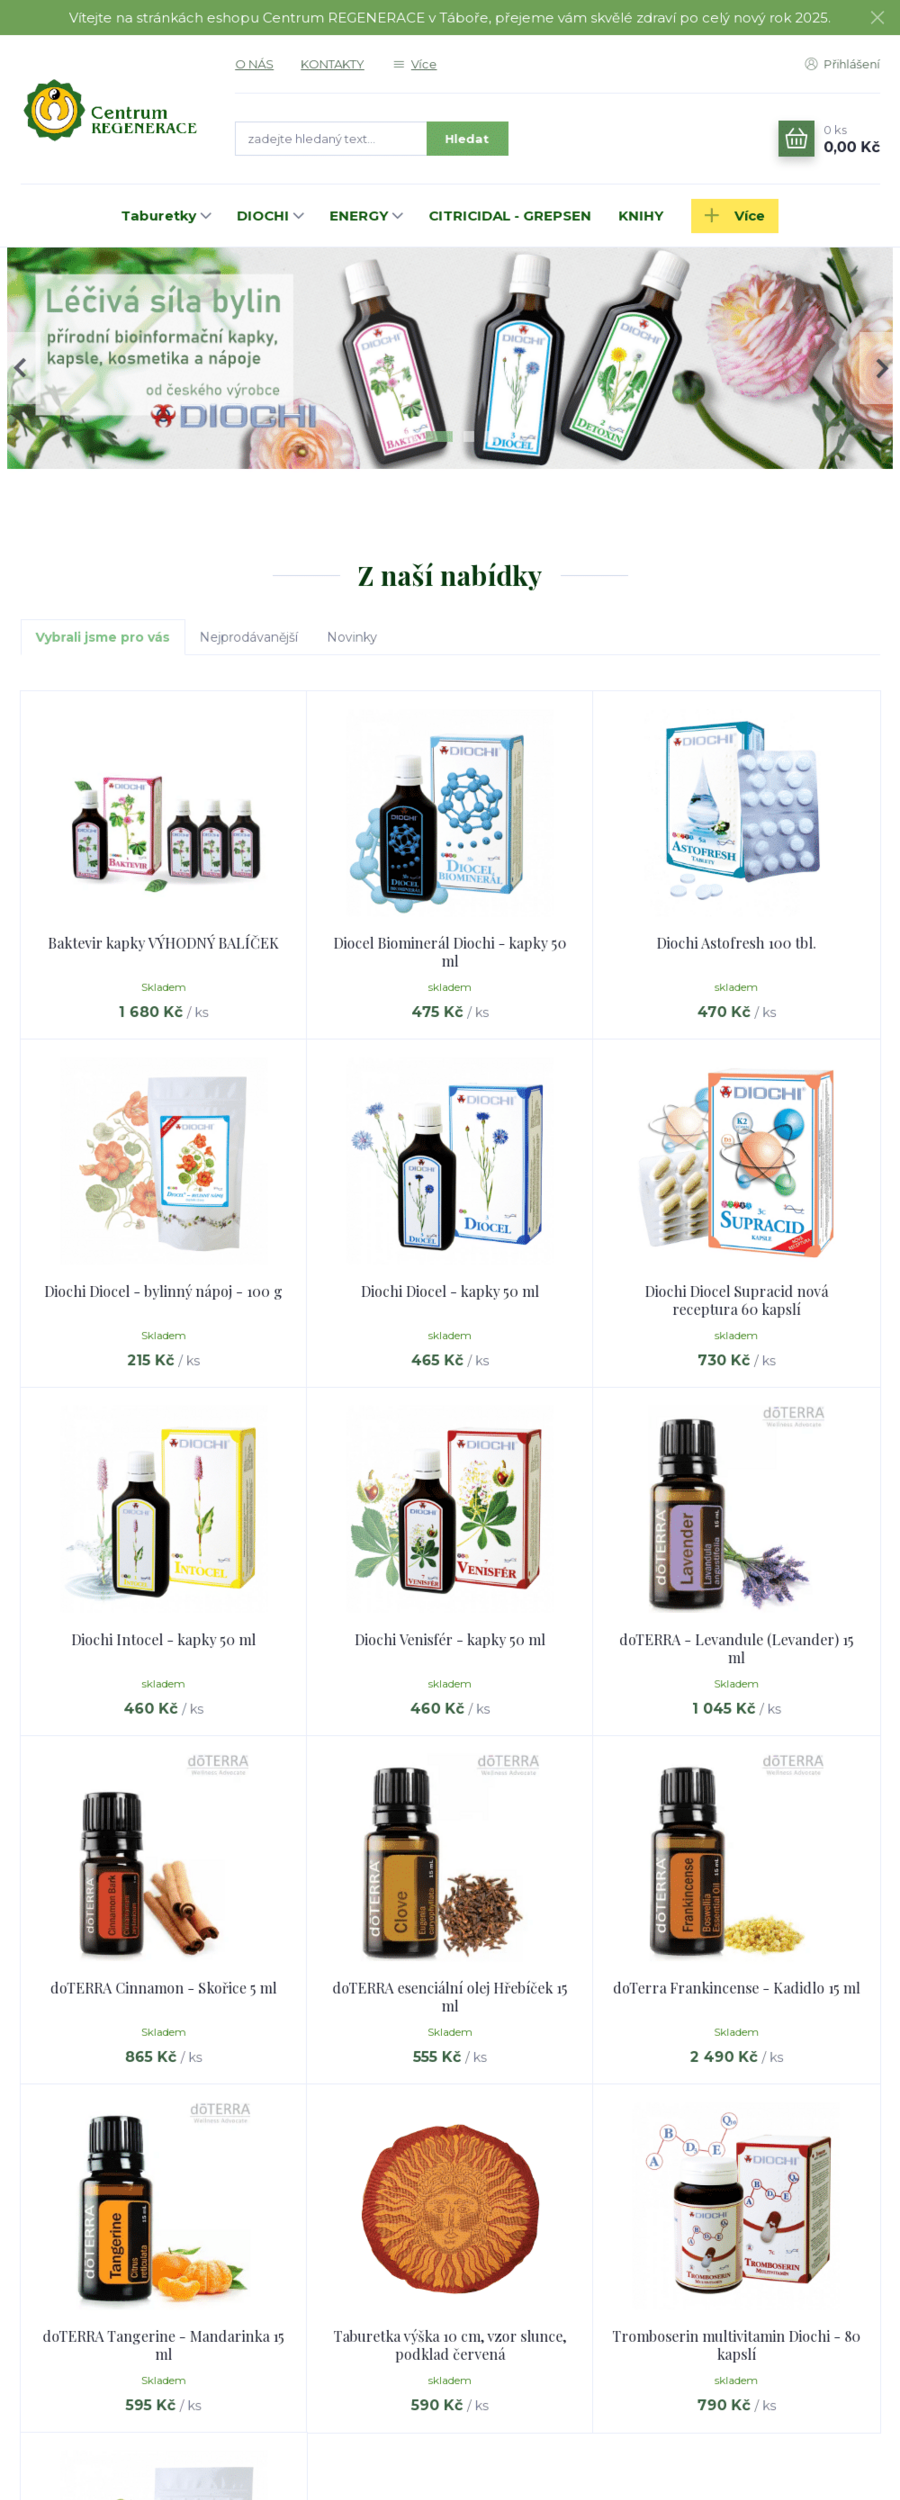This screenshot has width=900, height=2500.
Task: Open Přihlášení user login
Action: [x=842, y=64]
